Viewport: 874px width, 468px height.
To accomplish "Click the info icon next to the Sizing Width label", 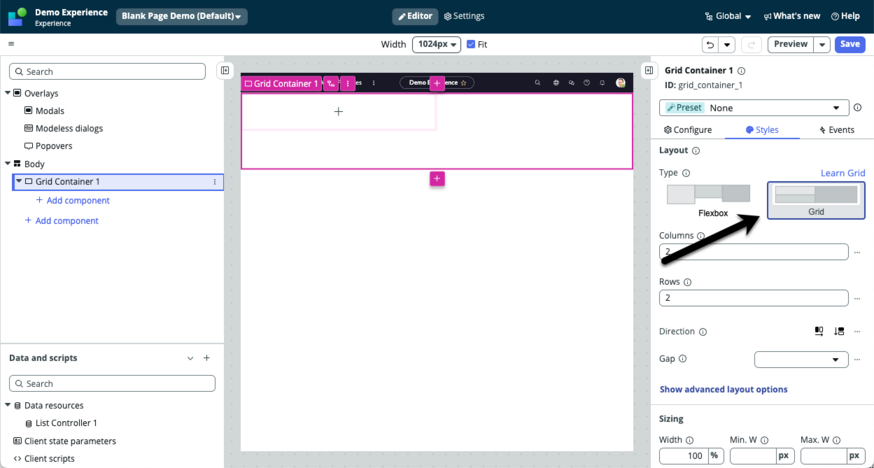I will [690, 440].
